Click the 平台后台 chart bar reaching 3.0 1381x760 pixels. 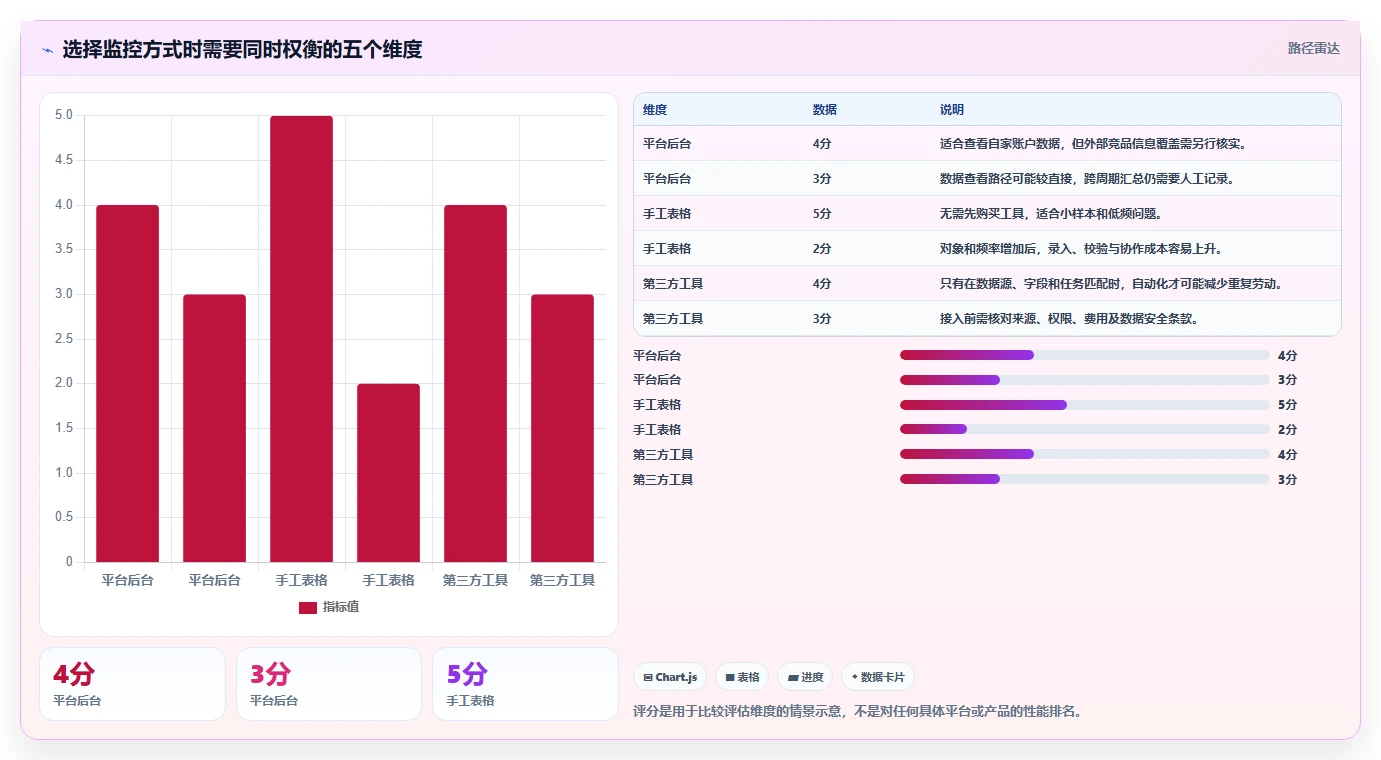click(214, 428)
